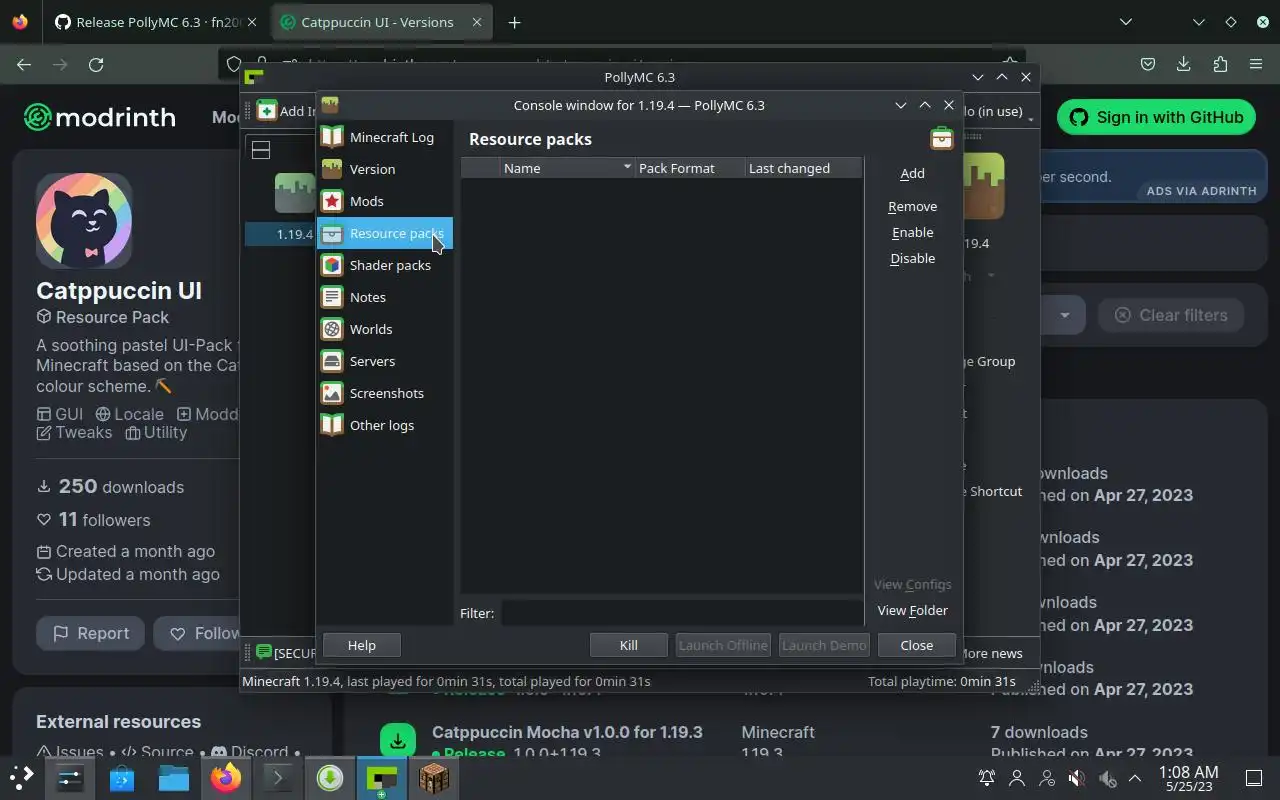Open the file manager taskbar icon
The image size is (1280, 800).
[x=174, y=778]
